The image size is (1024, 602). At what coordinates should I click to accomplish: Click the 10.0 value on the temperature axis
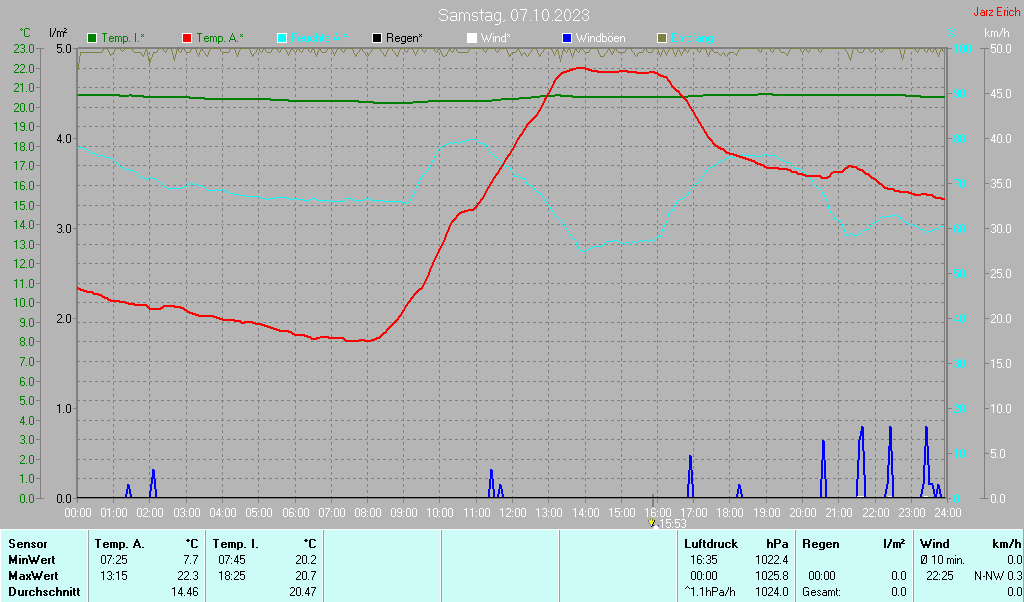click(x=24, y=303)
